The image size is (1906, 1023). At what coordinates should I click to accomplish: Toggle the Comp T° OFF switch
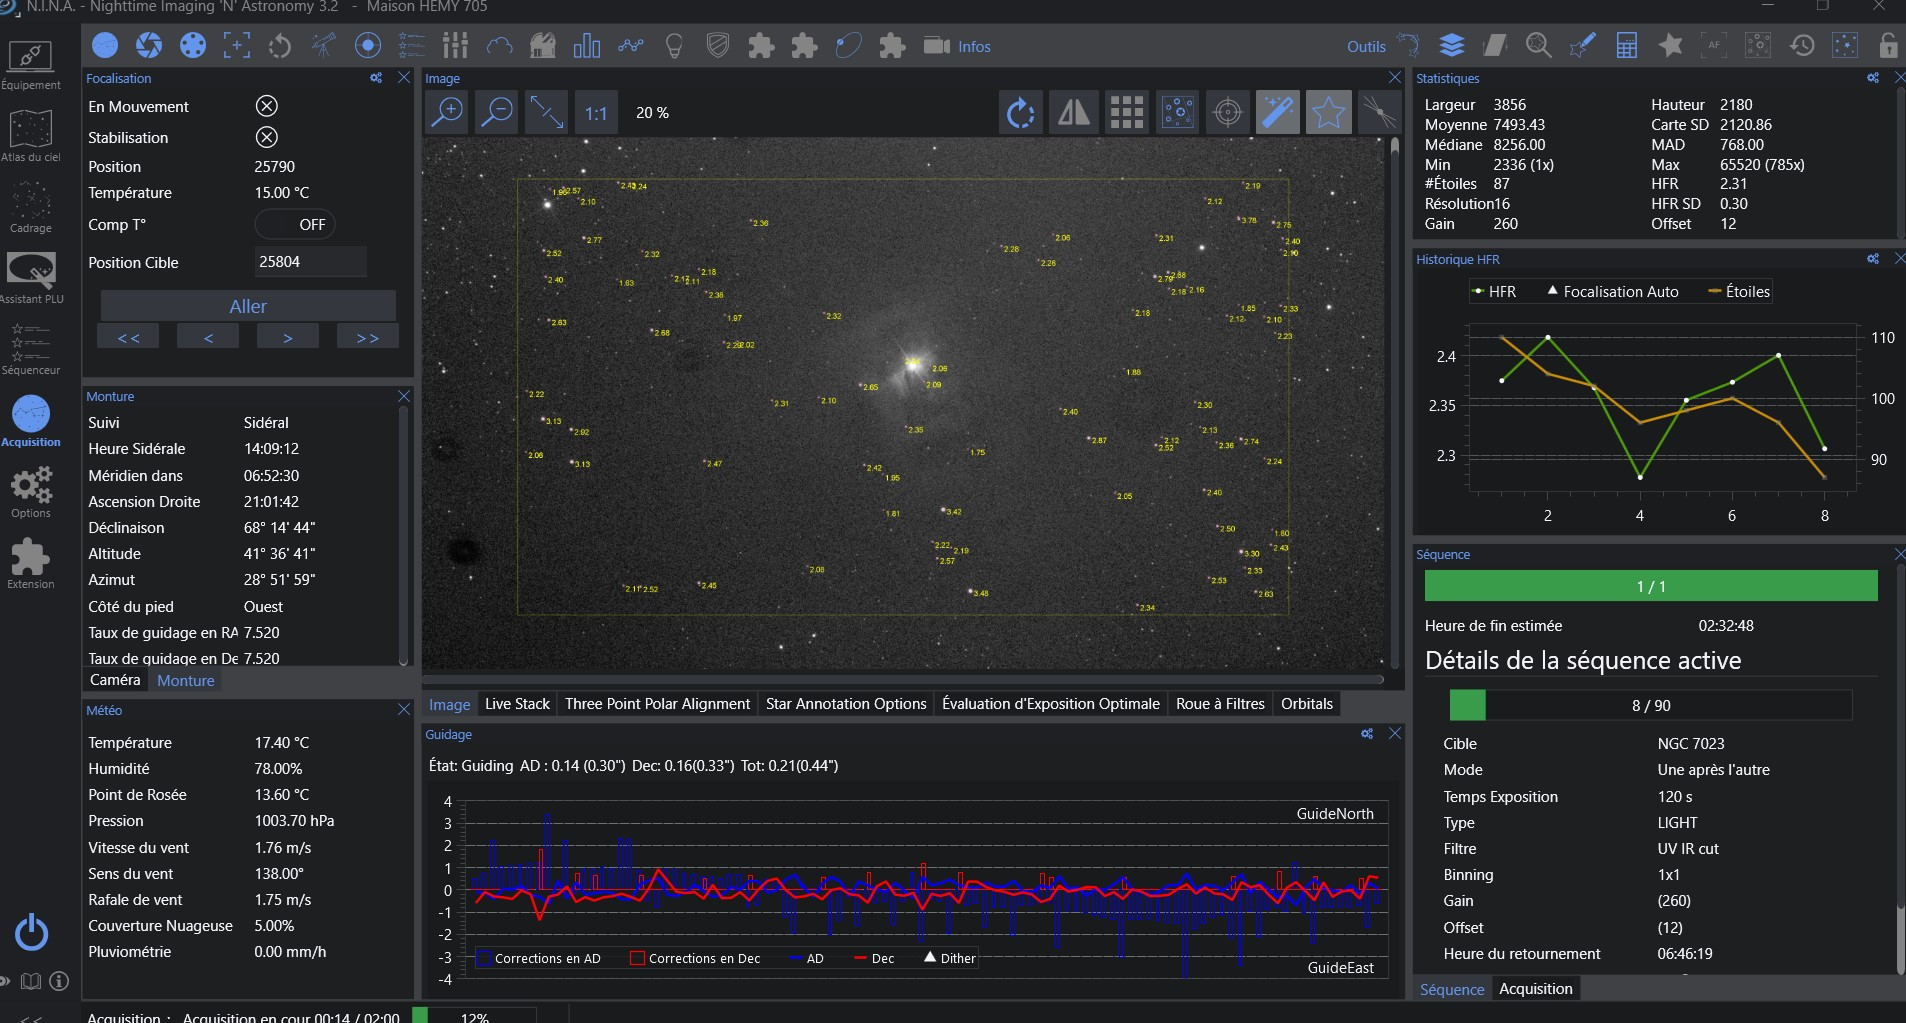(296, 225)
